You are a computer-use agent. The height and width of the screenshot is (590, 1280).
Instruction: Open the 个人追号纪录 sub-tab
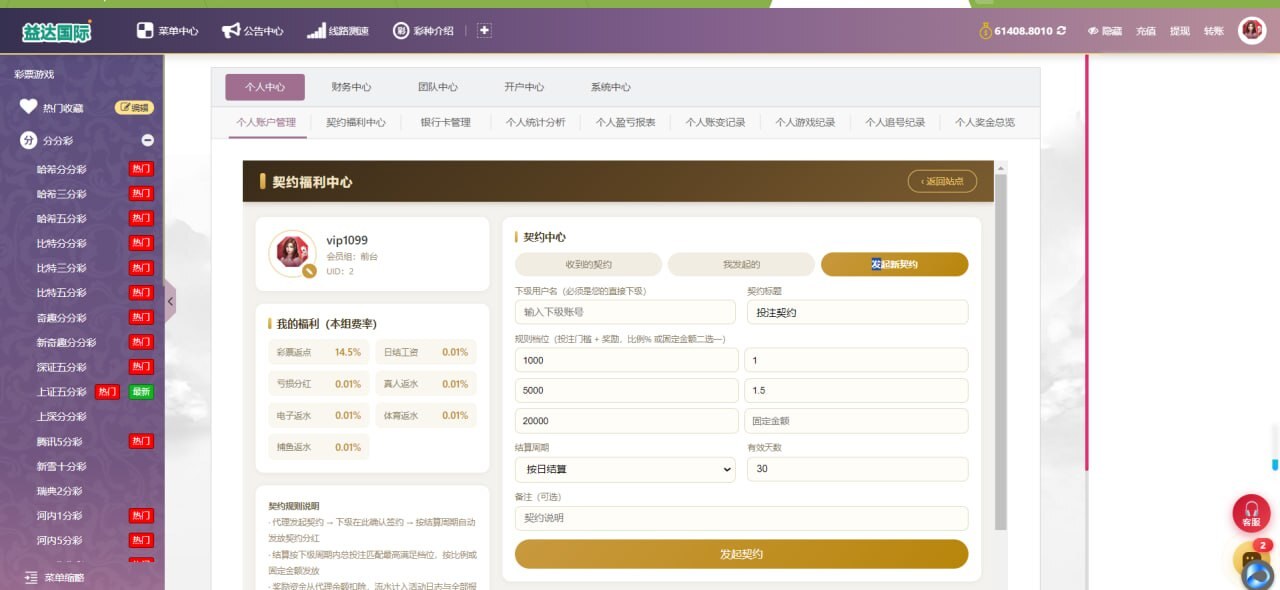click(x=895, y=122)
